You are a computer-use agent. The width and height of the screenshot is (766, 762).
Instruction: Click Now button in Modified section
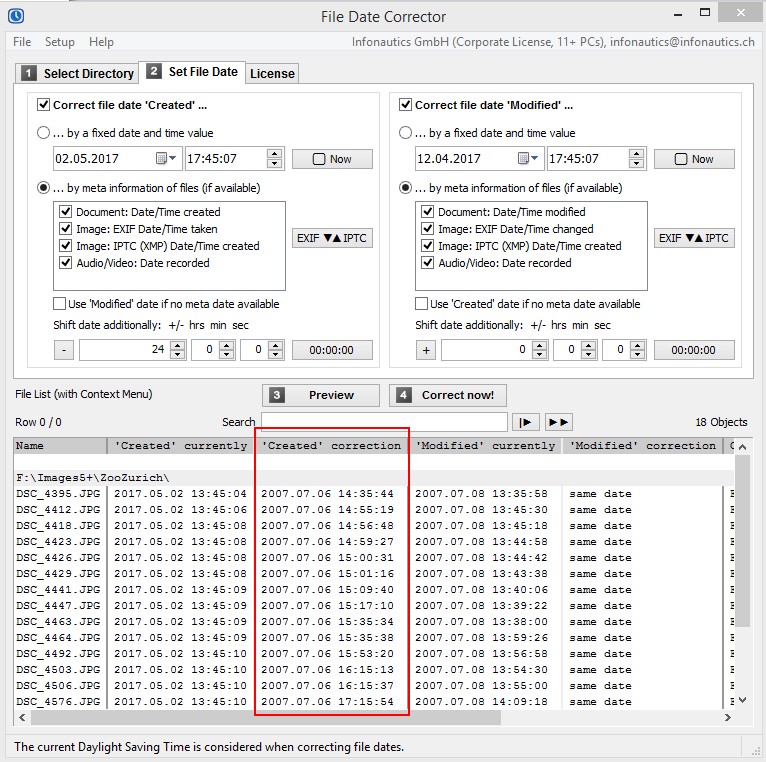694,159
